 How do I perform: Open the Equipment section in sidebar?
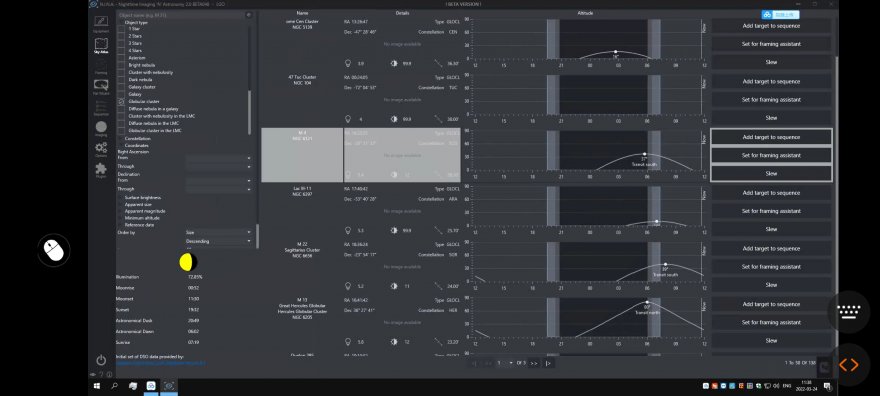pos(101,24)
